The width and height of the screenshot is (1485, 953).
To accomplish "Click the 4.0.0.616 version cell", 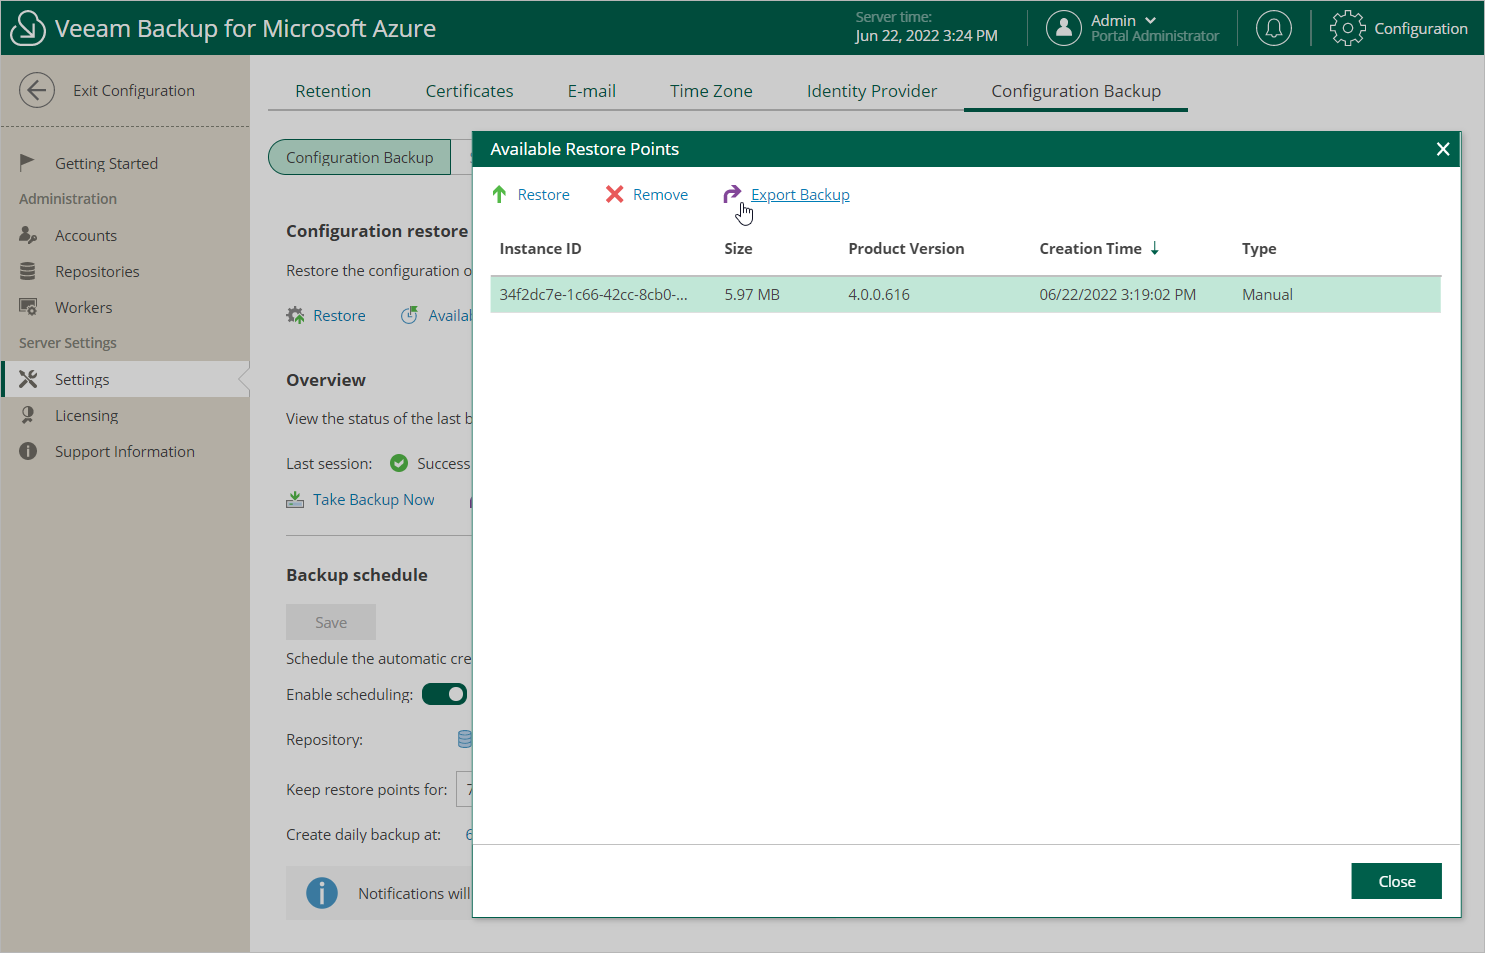I will tap(879, 294).
